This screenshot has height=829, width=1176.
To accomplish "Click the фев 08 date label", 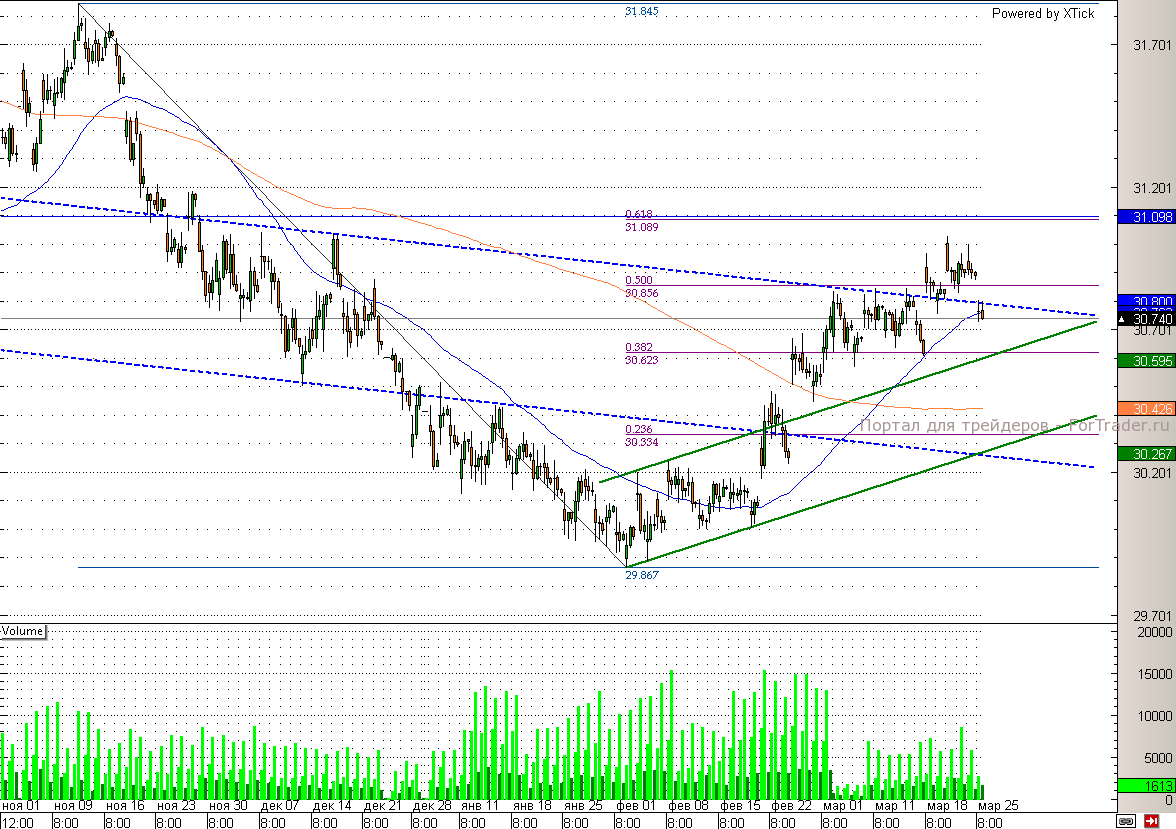I will (x=688, y=806).
